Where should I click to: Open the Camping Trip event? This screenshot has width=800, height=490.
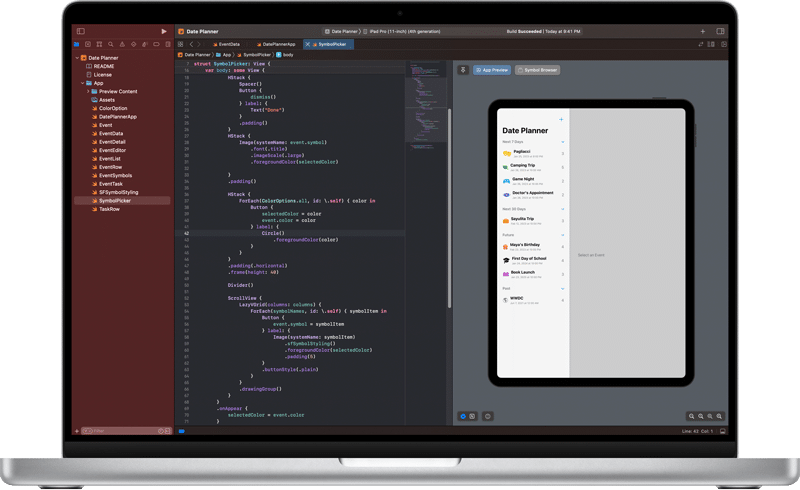(x=533, y=167)
